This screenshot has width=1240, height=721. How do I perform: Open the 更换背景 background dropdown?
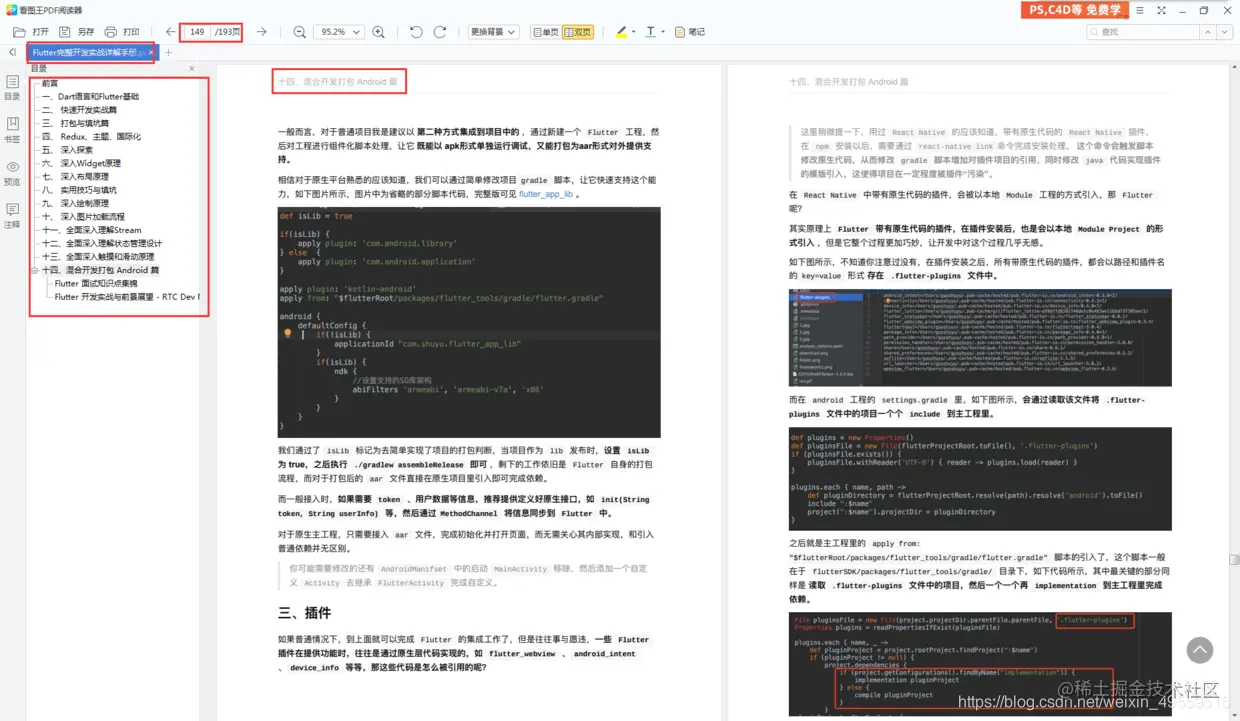pos(493,32)
